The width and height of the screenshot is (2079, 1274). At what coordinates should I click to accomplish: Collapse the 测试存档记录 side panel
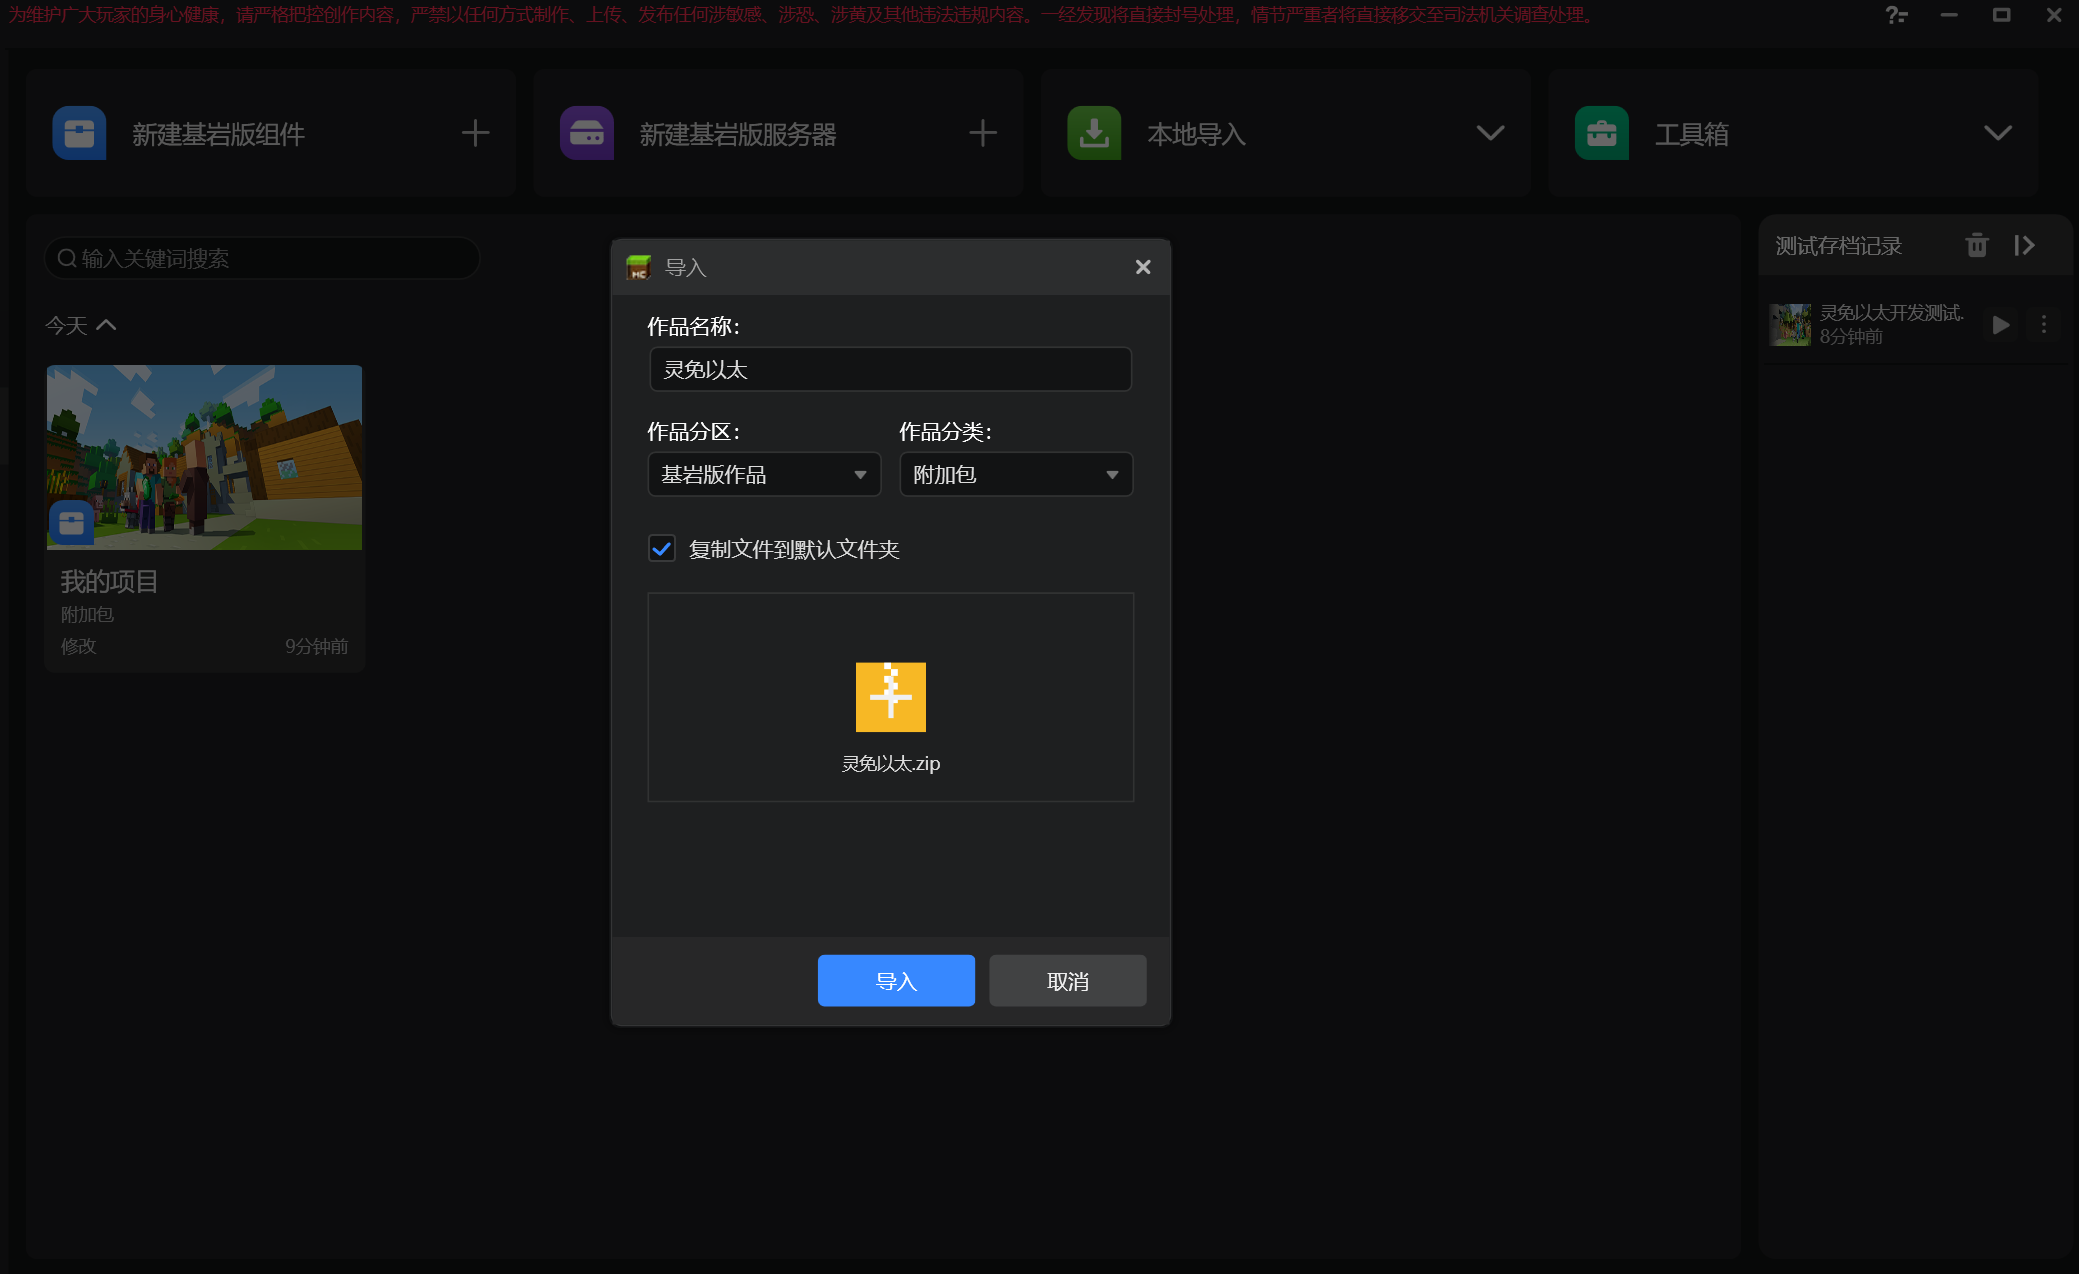[x=2024, y=246]
